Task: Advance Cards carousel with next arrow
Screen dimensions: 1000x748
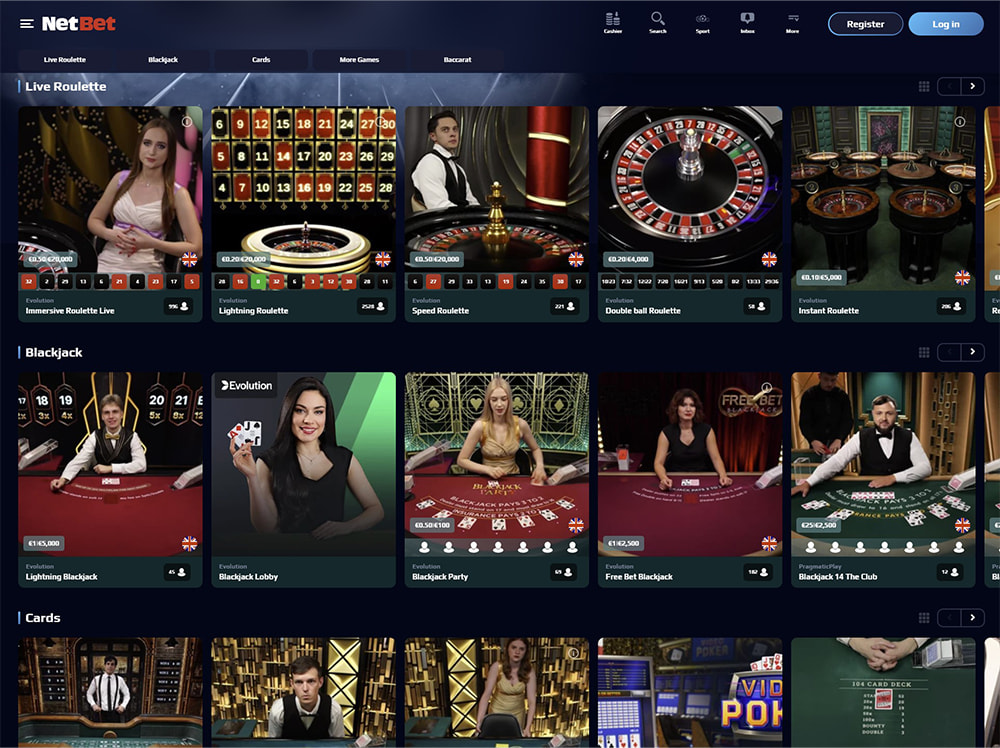Action: point(973,617)
